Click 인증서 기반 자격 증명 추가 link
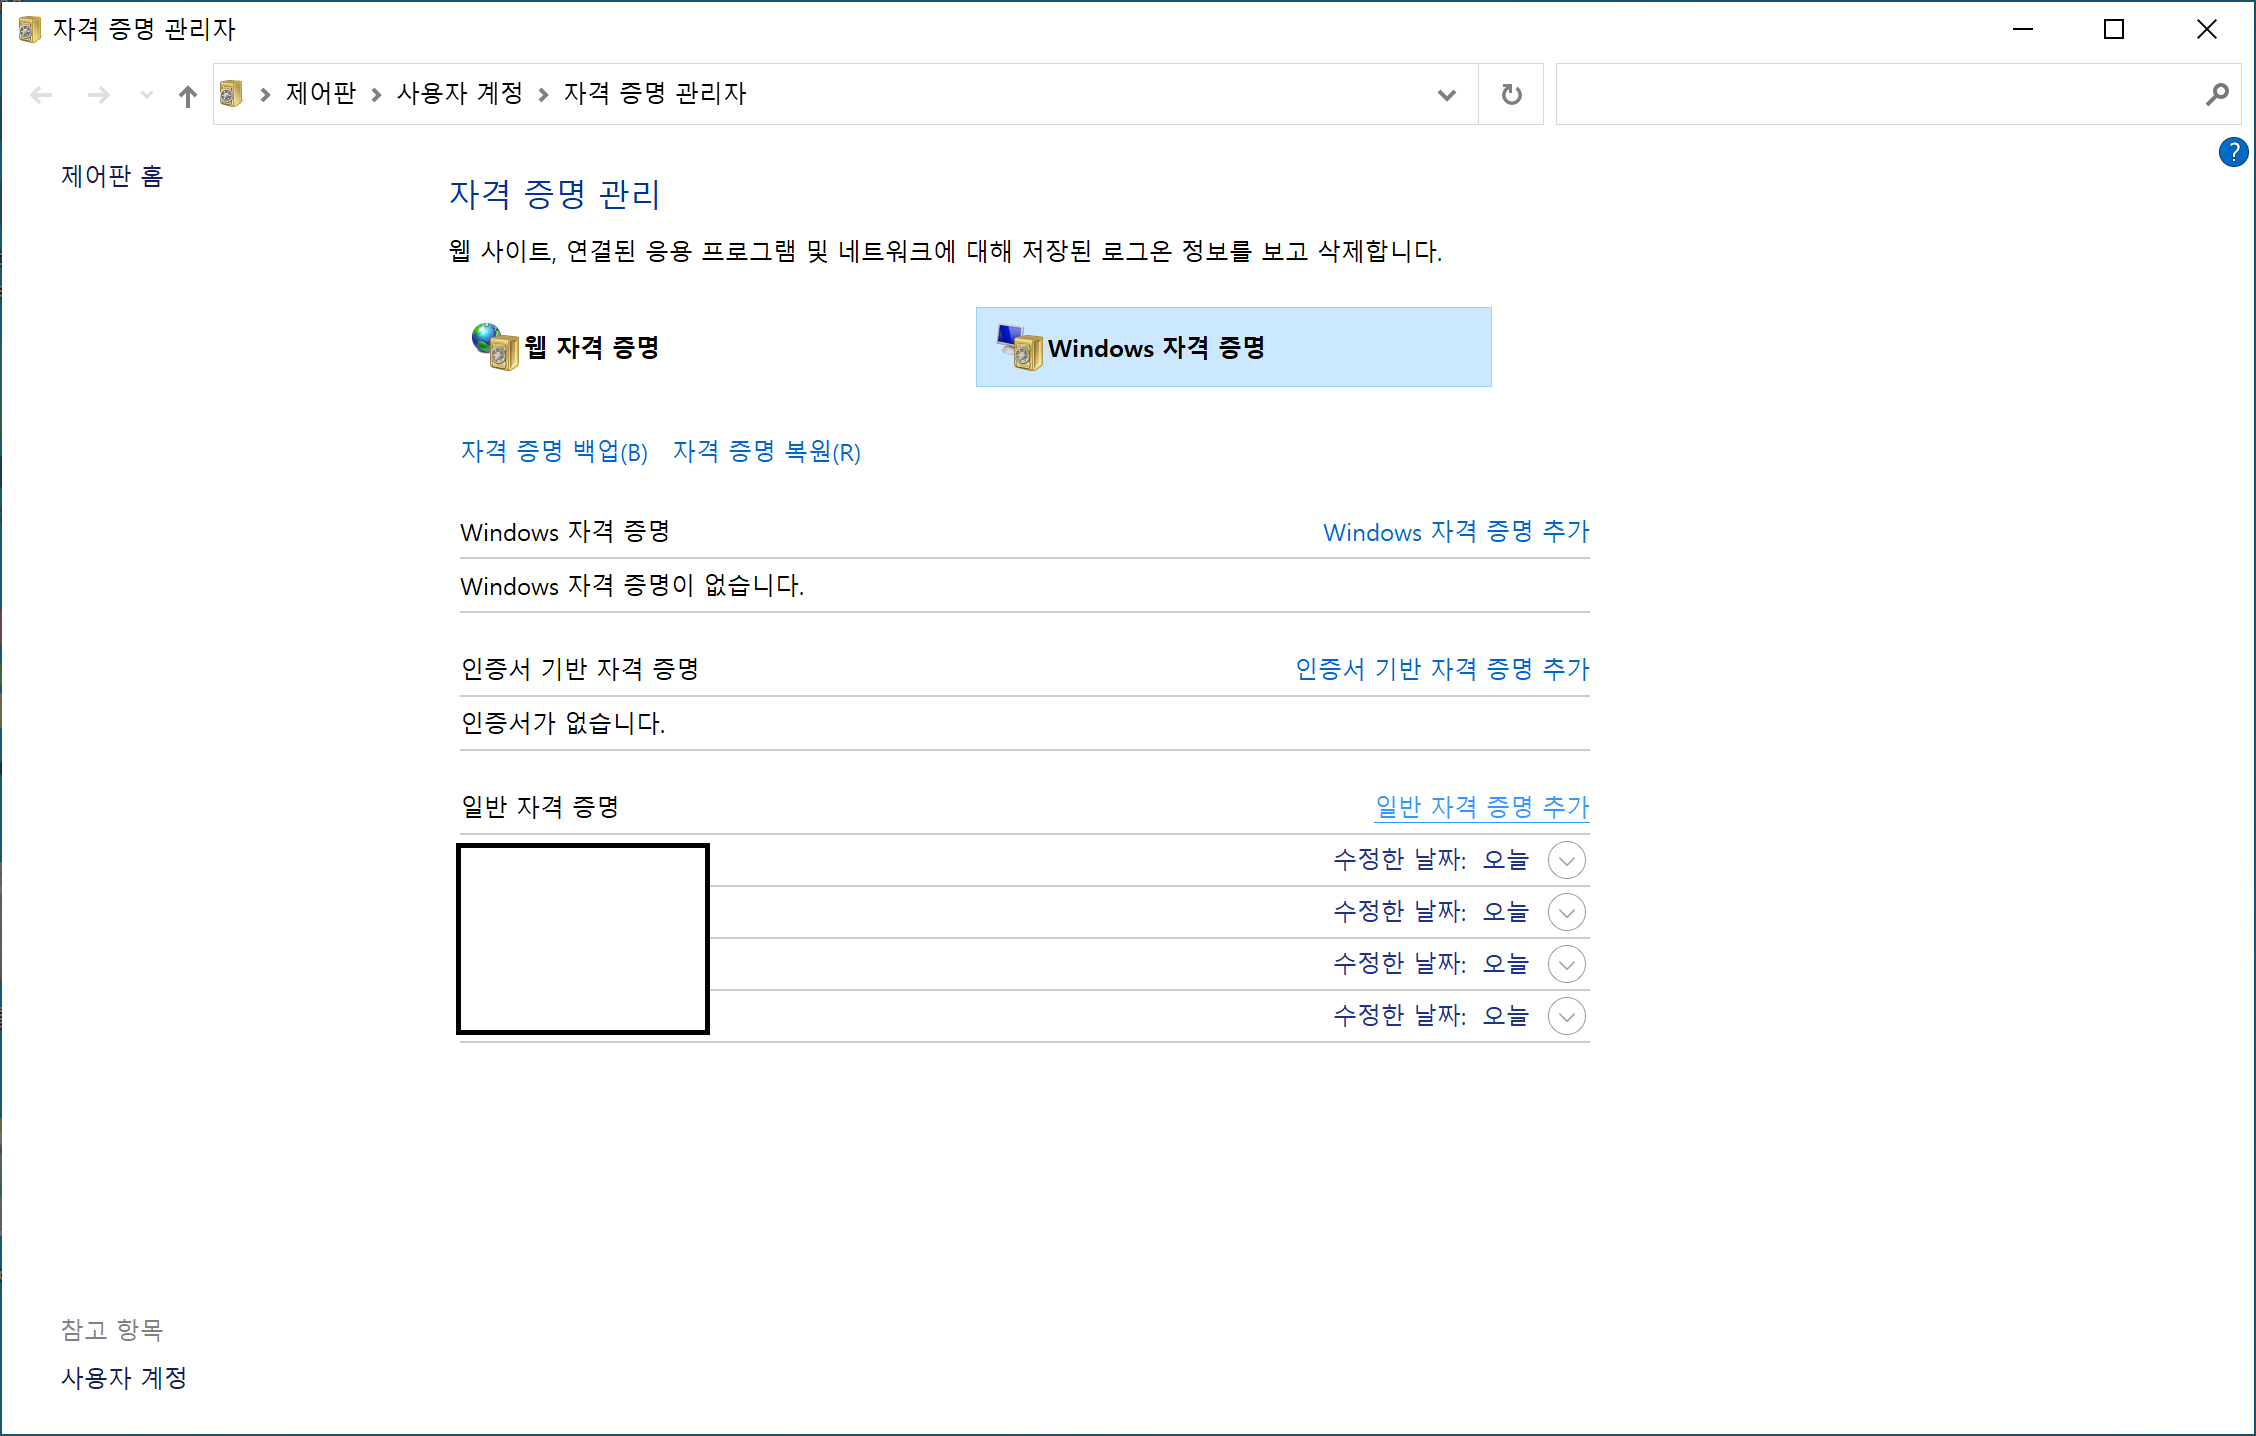2256x1436 pixels. click(1441, 669)
